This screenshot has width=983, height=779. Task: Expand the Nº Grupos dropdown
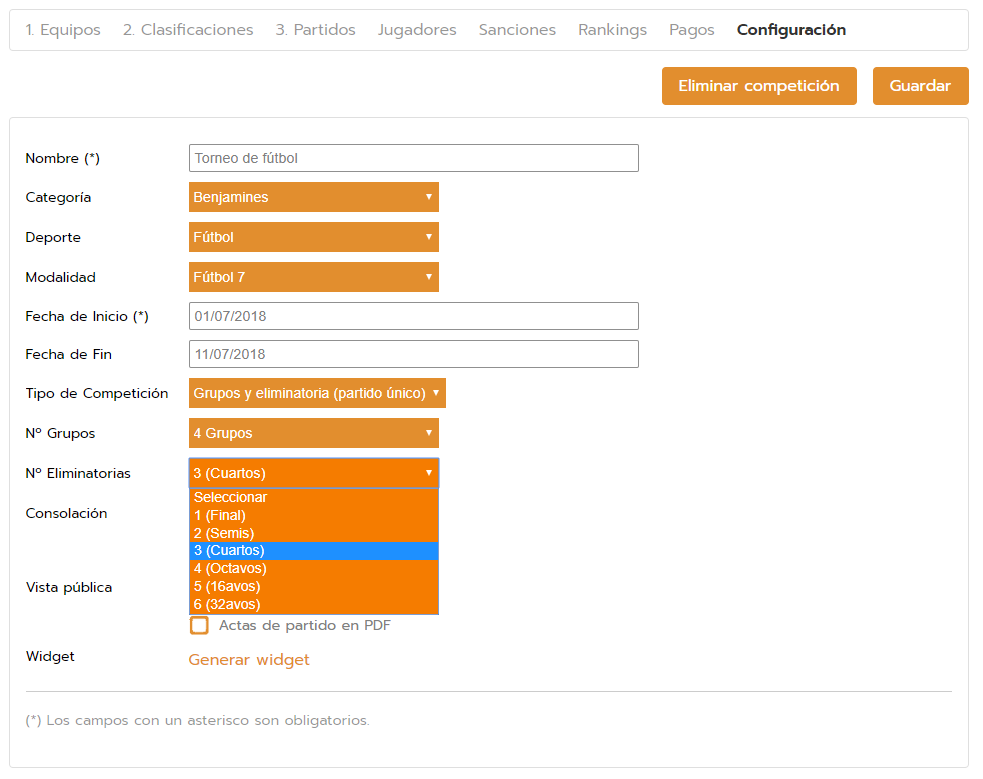click(x=313, y=433)
